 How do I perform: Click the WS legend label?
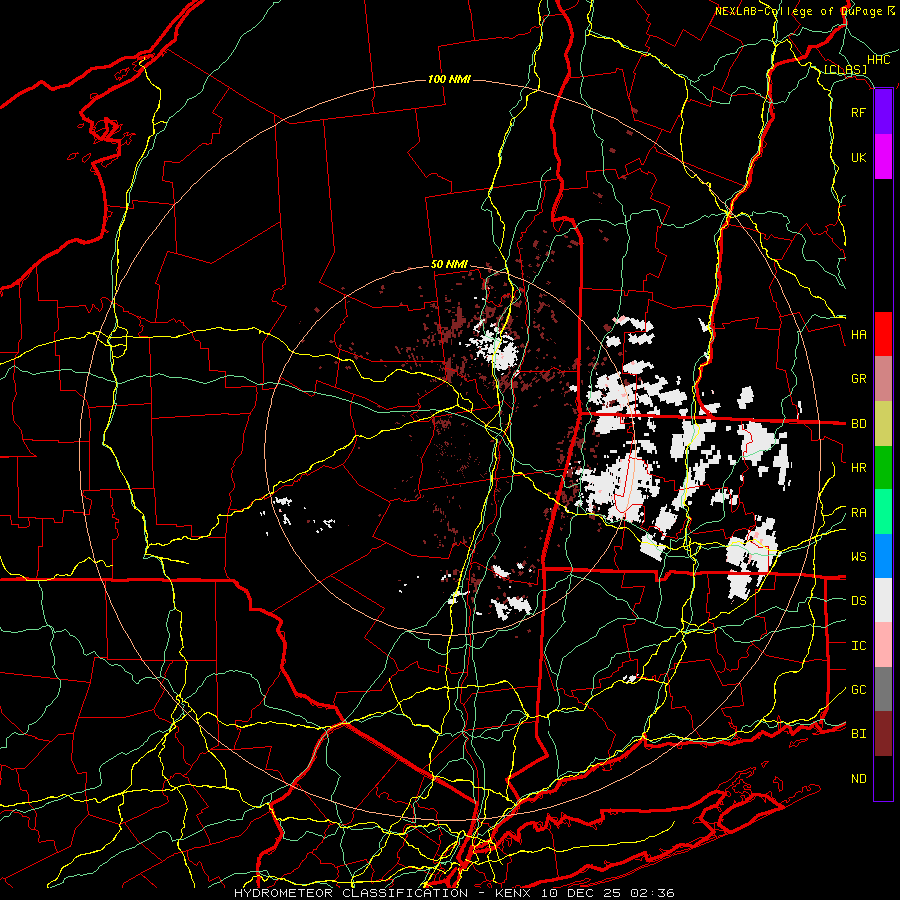858,556
